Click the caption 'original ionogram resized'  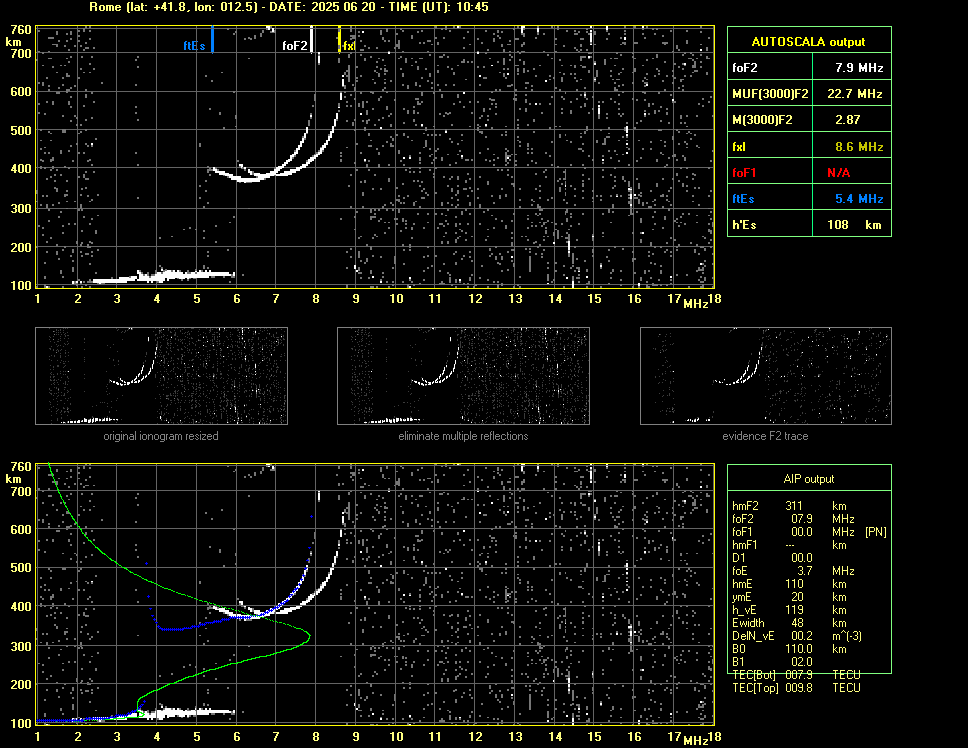click(x=161, y=436)
